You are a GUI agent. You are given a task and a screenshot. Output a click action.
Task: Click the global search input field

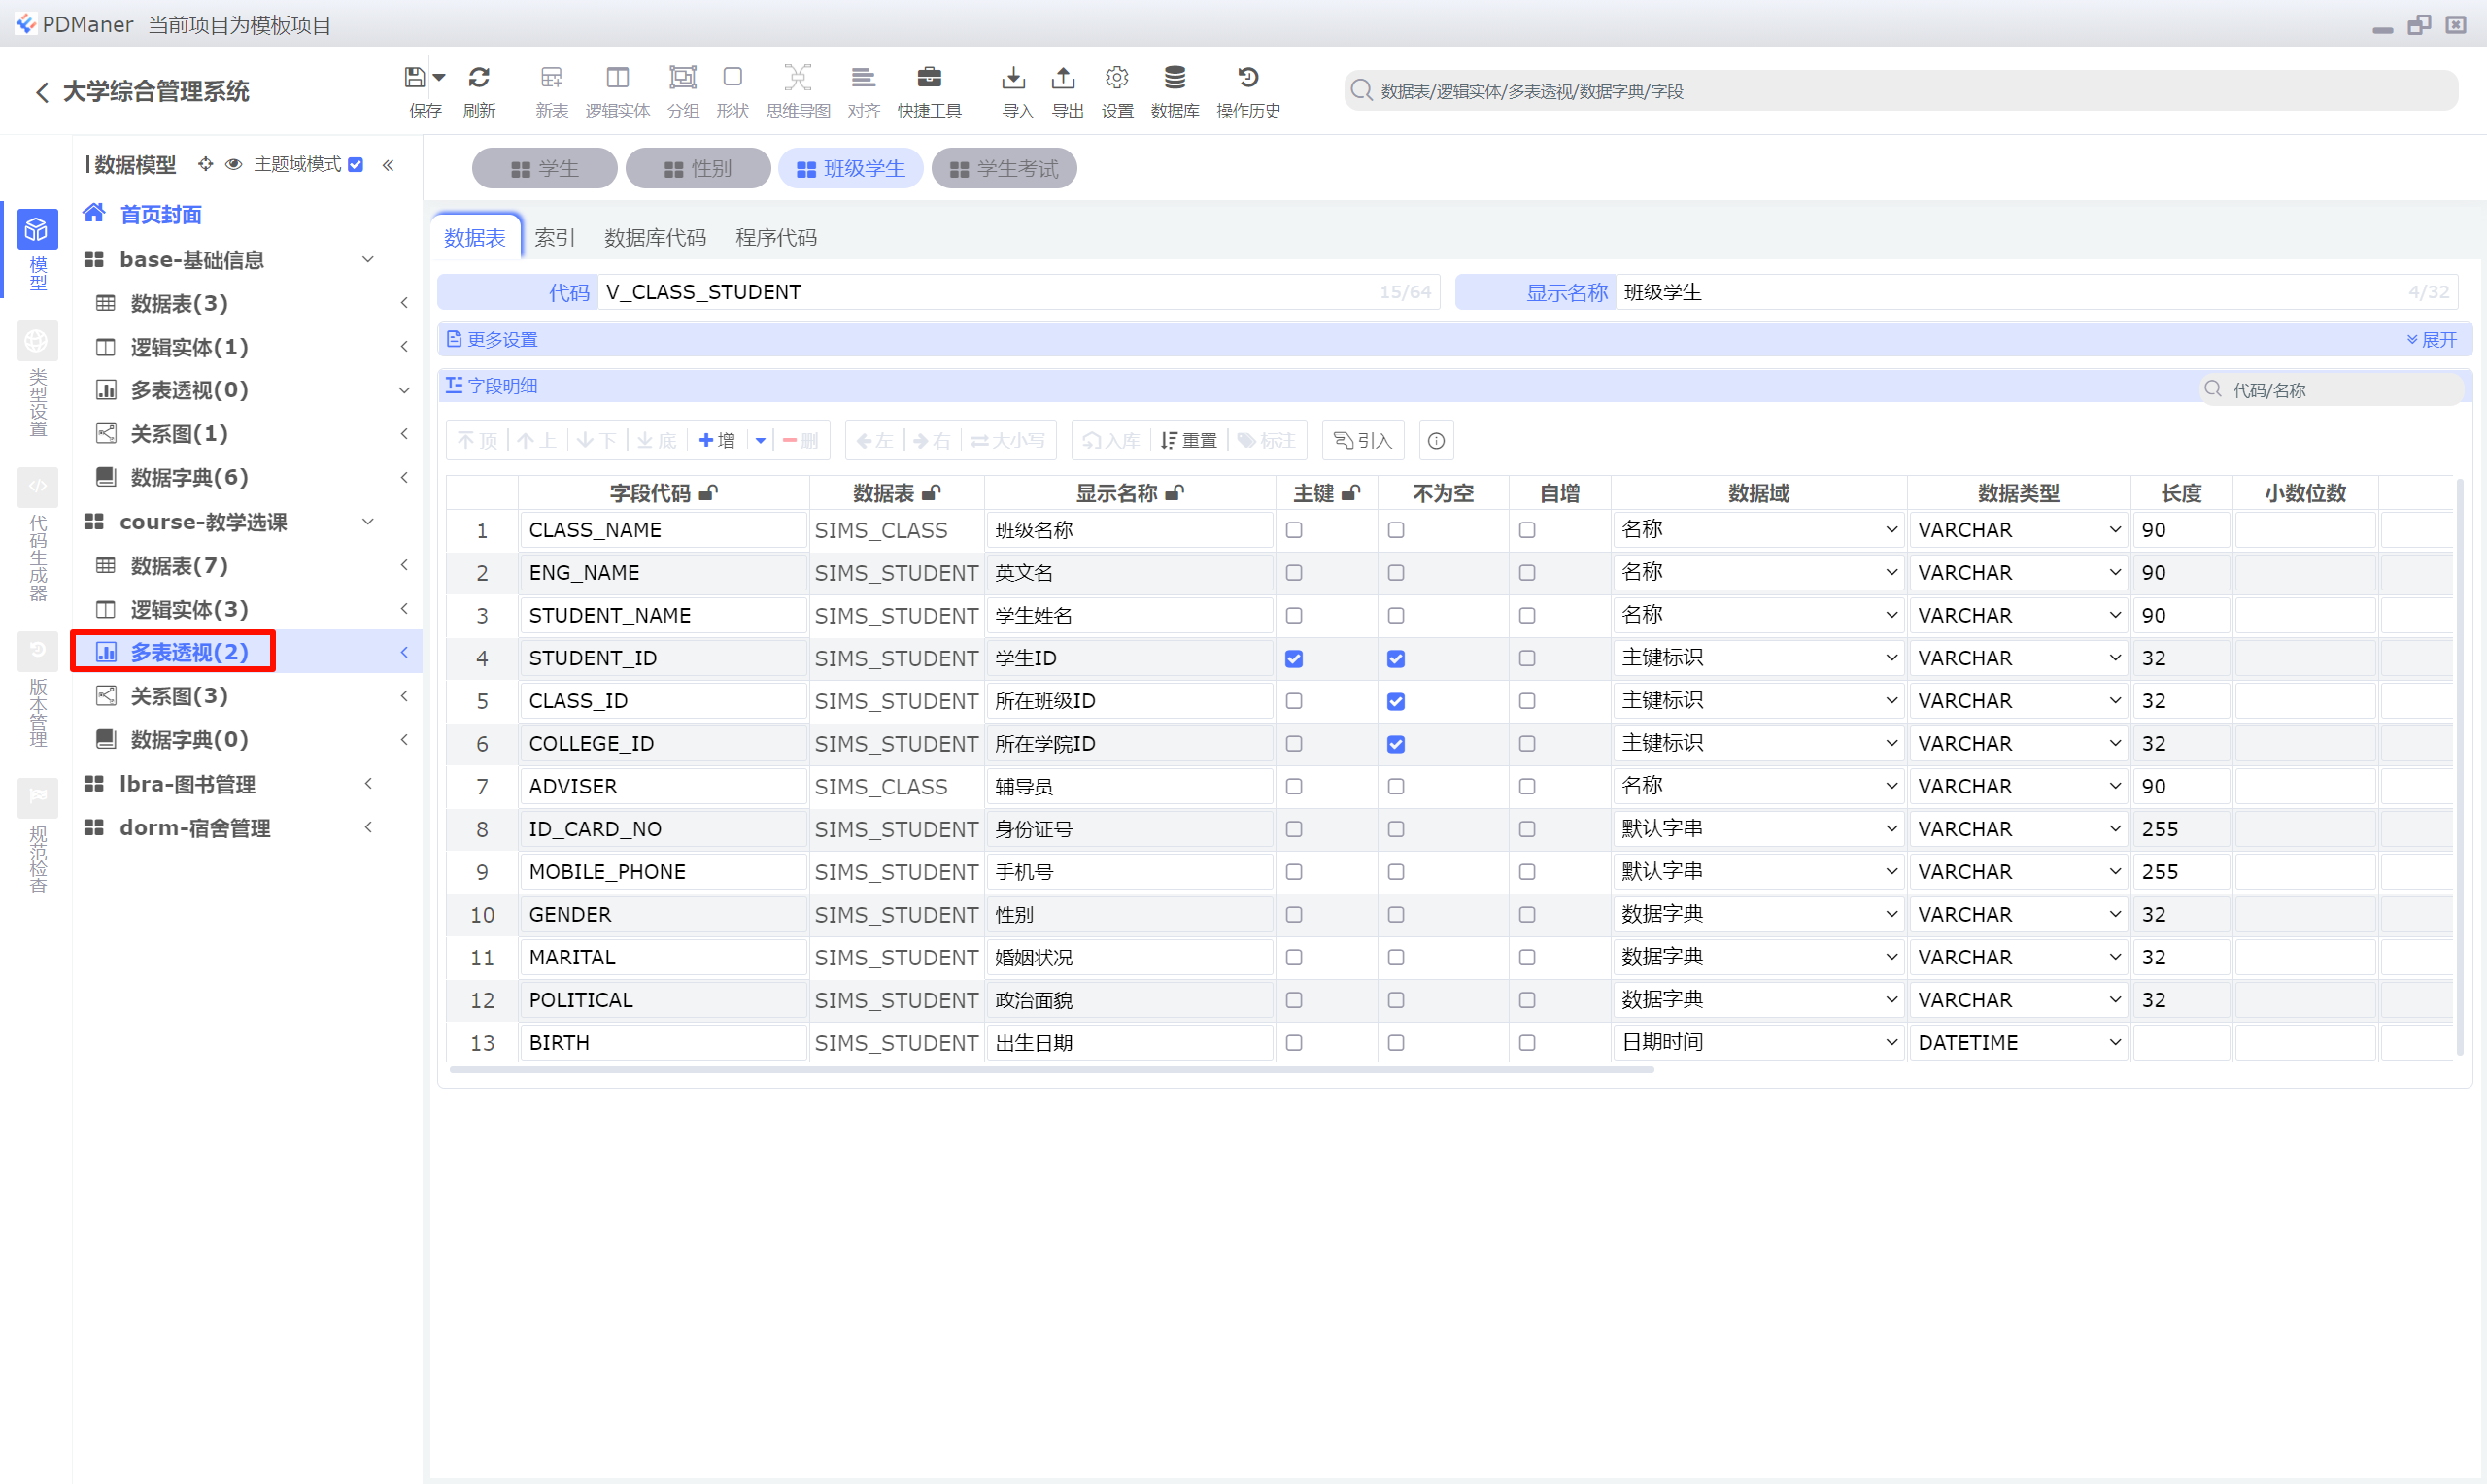pyautogui.click(x=1900, y=92)
